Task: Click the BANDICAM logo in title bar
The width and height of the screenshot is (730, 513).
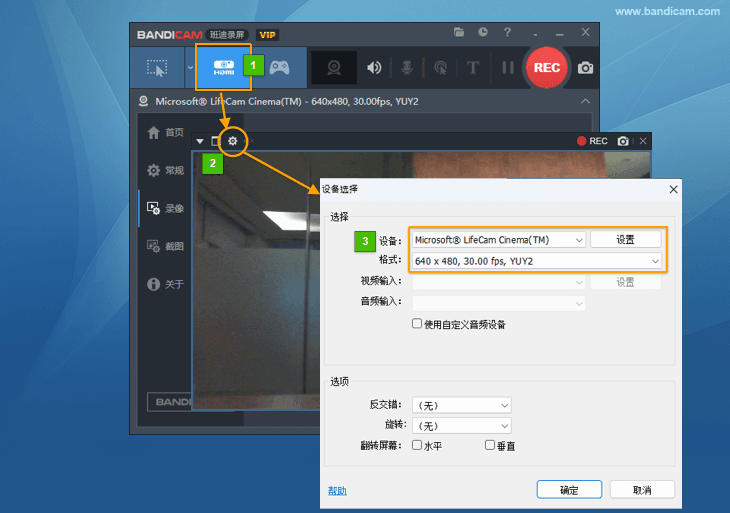Action: [x=169, y=35]
